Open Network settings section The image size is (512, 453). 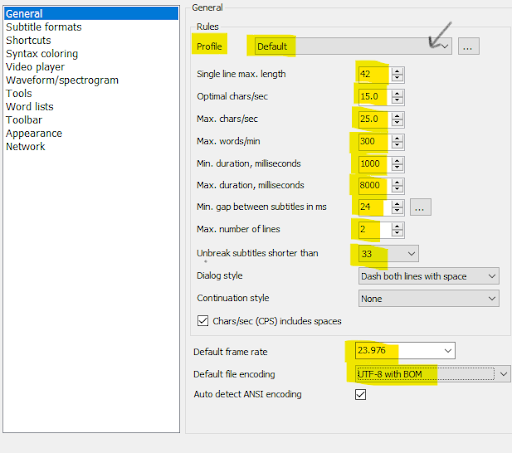(25, 147)
